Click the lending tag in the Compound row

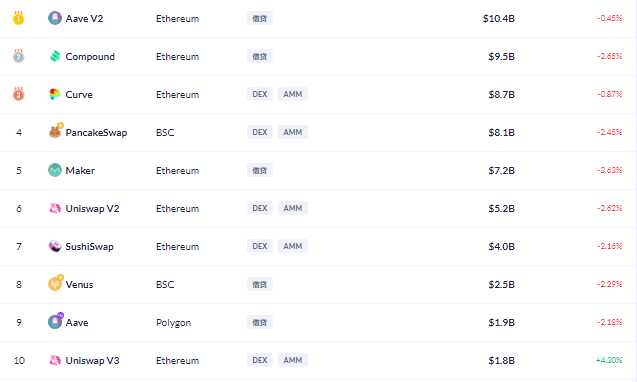coord(260,56)
